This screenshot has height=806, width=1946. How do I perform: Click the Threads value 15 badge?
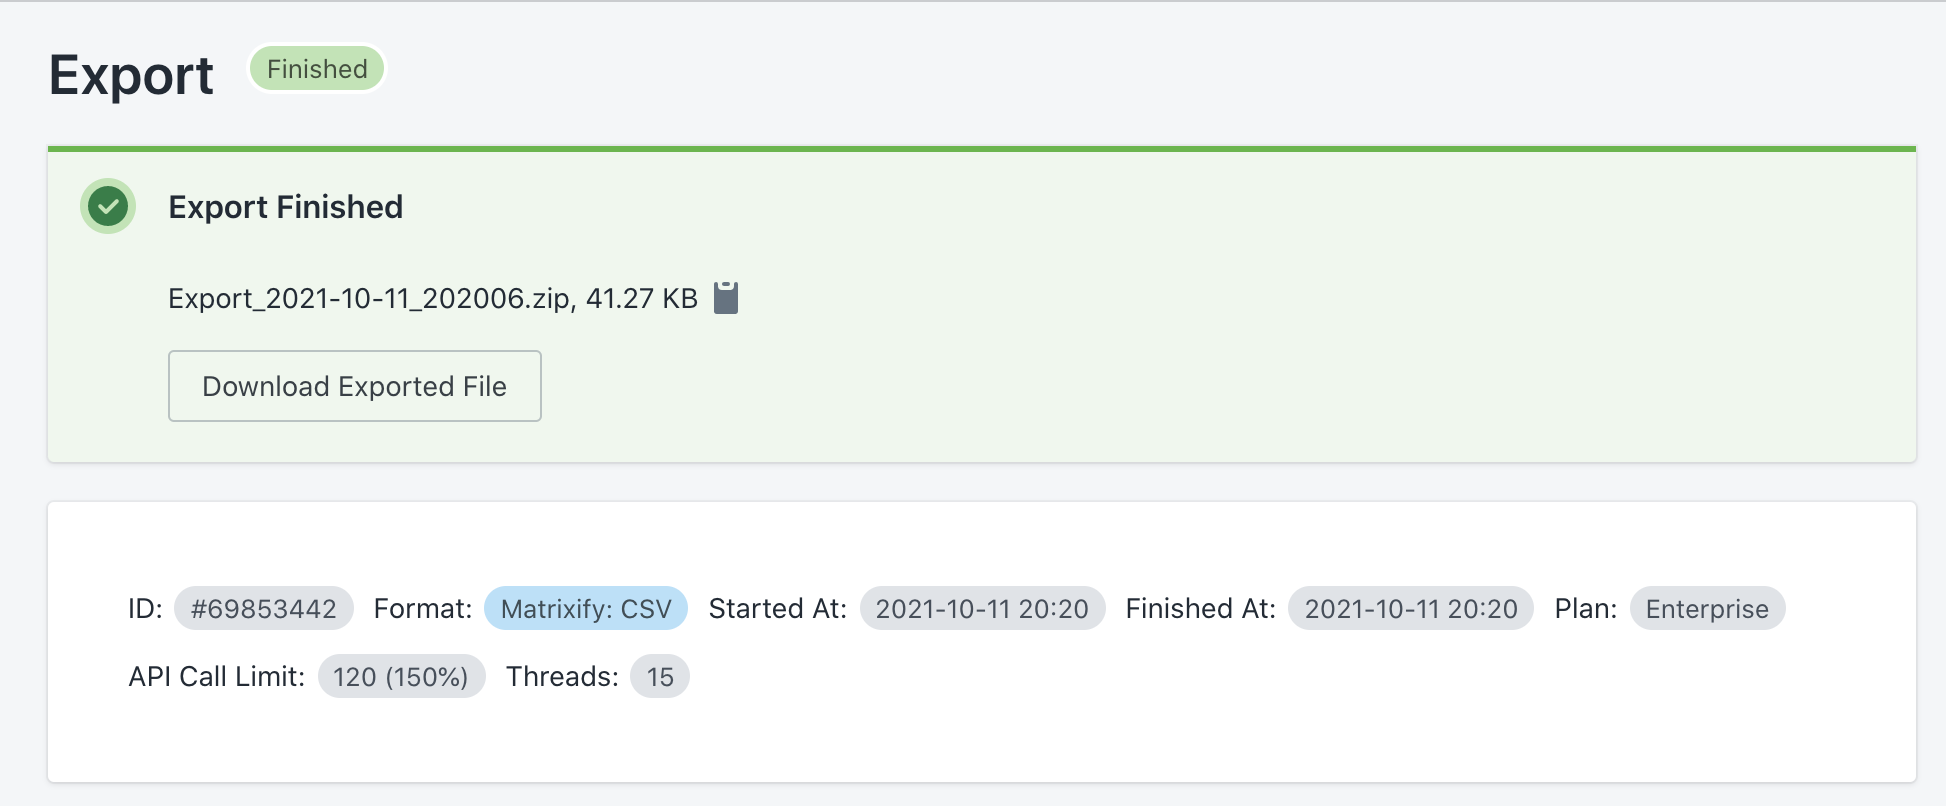pos(660,676)
